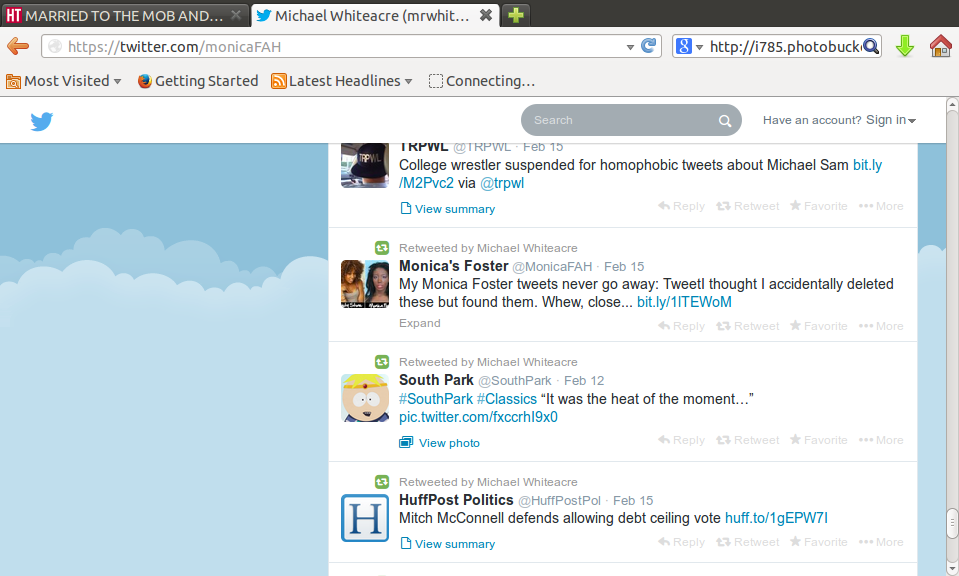Click the browser search box text
Viewport: 959px width, 576px height.
pyautogui.click(x=785, y=46)
